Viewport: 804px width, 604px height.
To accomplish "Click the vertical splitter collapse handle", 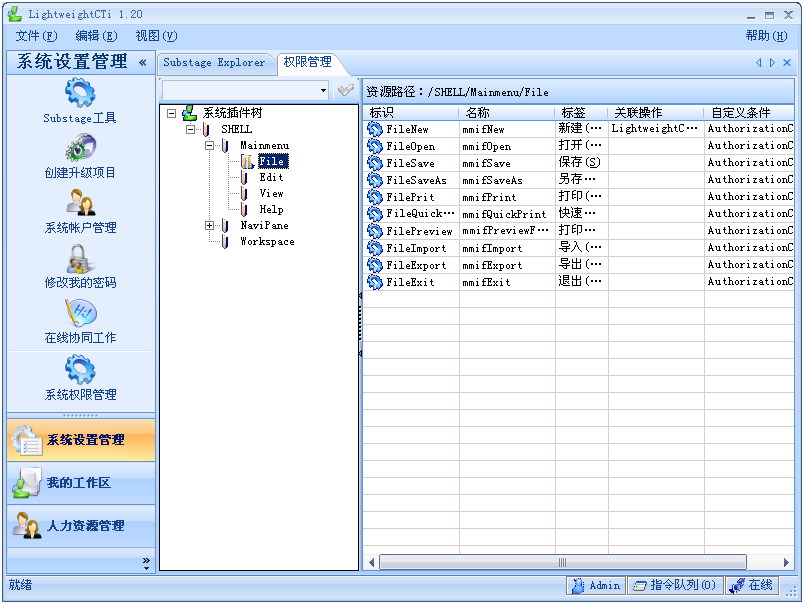I will (360, 325).
